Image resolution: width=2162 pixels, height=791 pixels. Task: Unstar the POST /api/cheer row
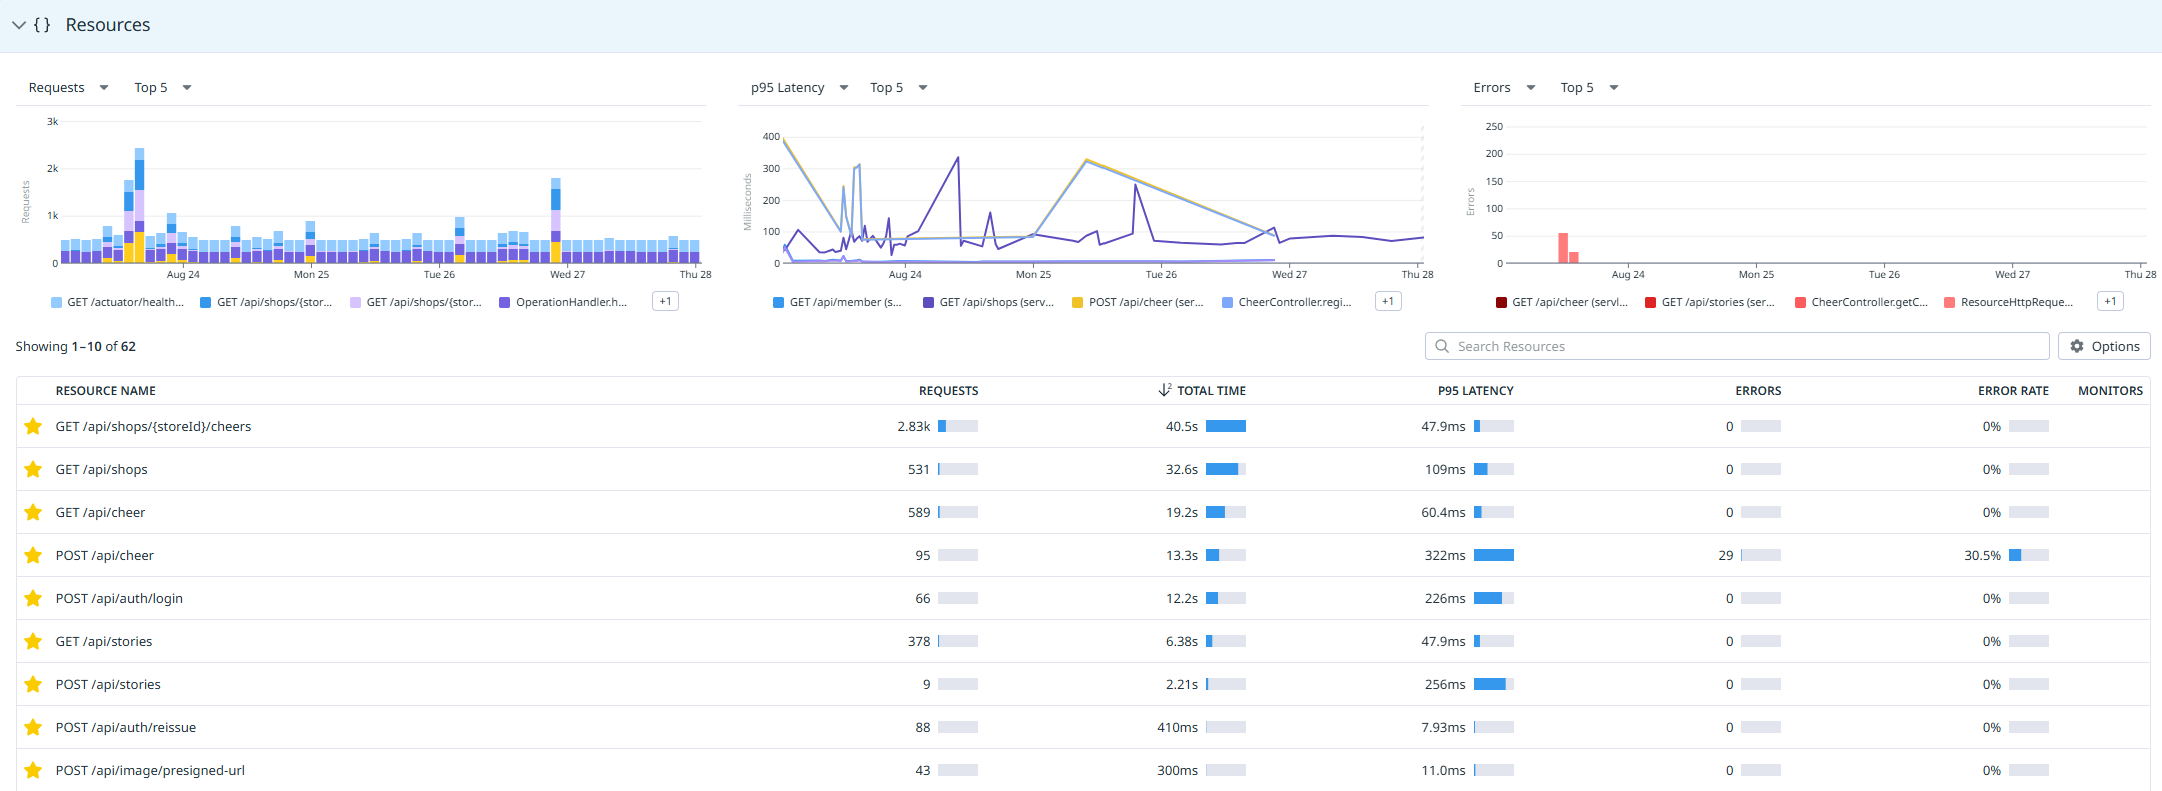[x=33, y=555]
